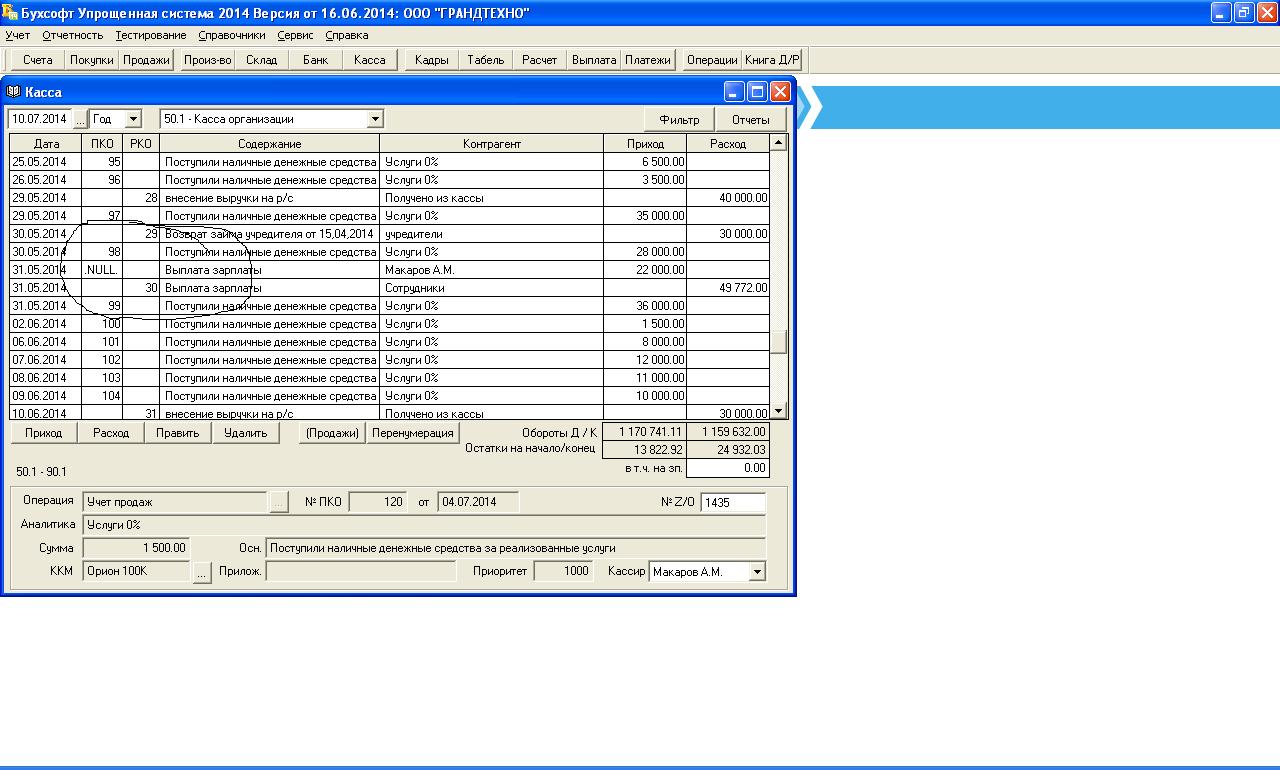
Task: Expand the 50.1 - Касса организации account dropdown
Action: pos(375,119)
